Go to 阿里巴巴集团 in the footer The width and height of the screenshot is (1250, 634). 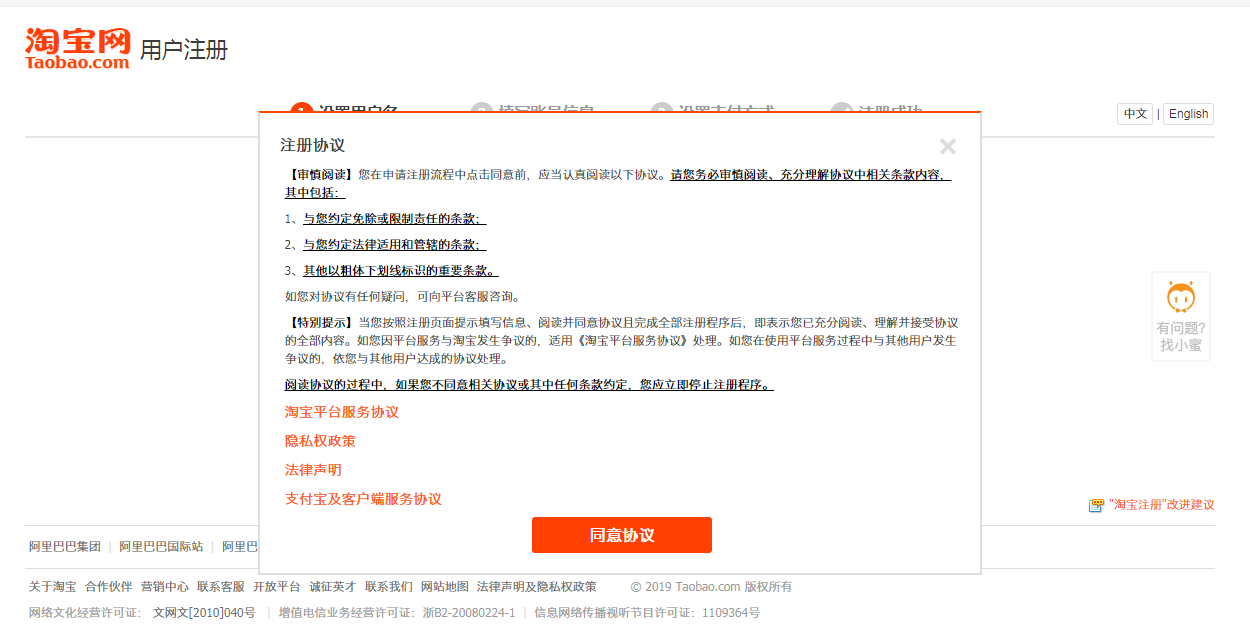pyautogui.click(x=65, y=547)
